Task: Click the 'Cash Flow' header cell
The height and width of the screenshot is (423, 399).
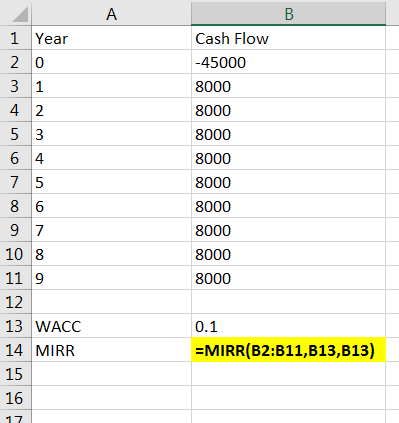Action: pyautogui.click(x=289, y=38)
